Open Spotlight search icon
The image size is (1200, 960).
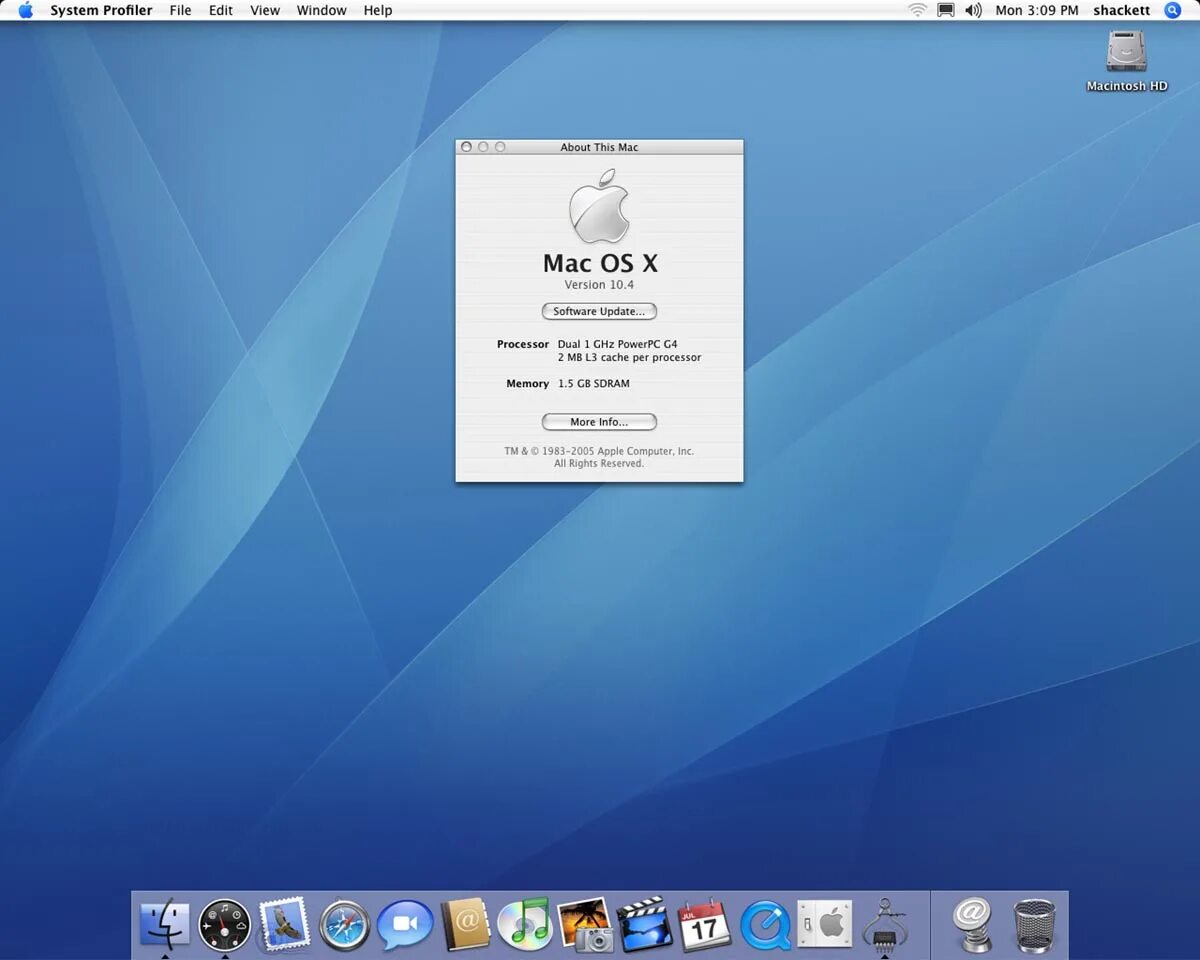click(x=1173, y=10)
